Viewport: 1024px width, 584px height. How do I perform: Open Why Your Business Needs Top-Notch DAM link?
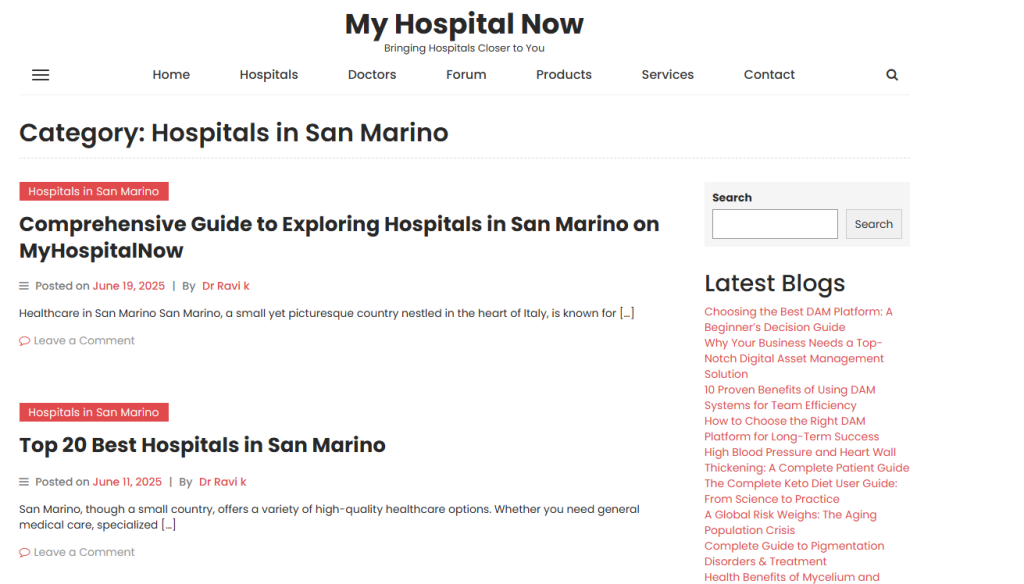[794, 359]
